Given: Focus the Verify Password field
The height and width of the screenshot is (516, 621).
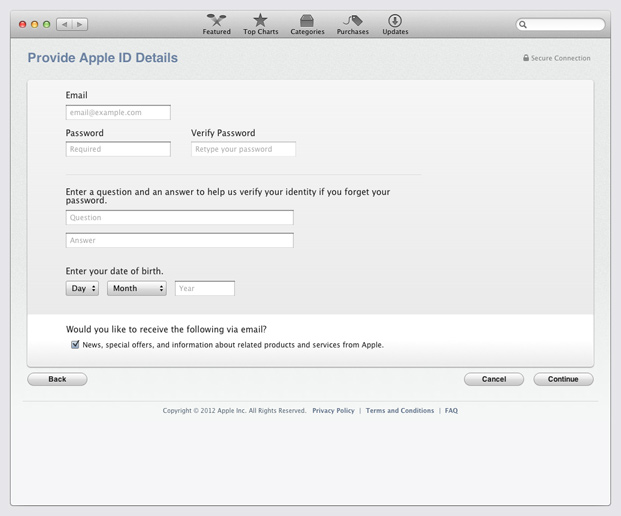Looking at the screenshot, I should tap(243, 149).
